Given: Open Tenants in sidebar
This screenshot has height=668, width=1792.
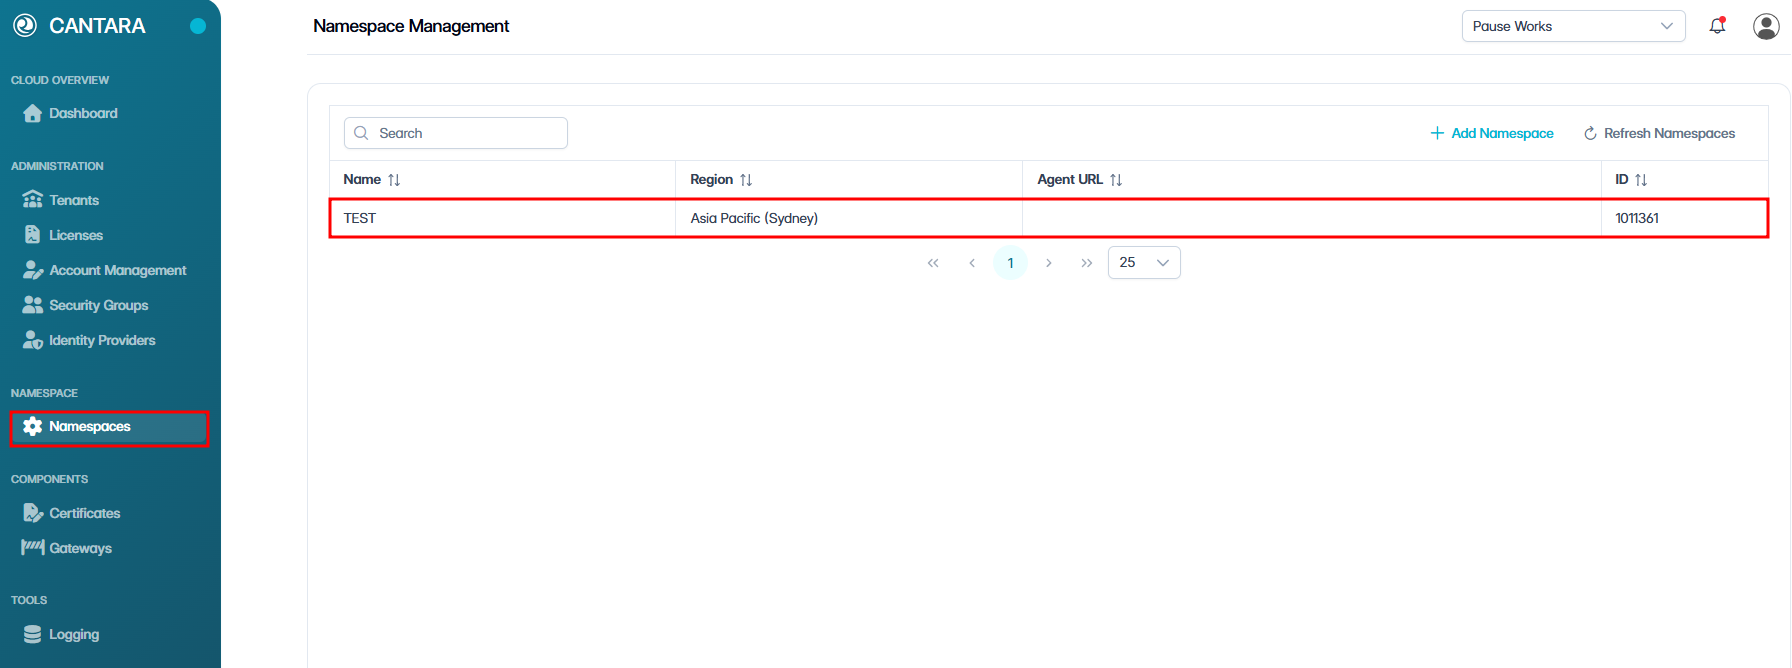Looking at the screenshot, I should coord(74,200).
